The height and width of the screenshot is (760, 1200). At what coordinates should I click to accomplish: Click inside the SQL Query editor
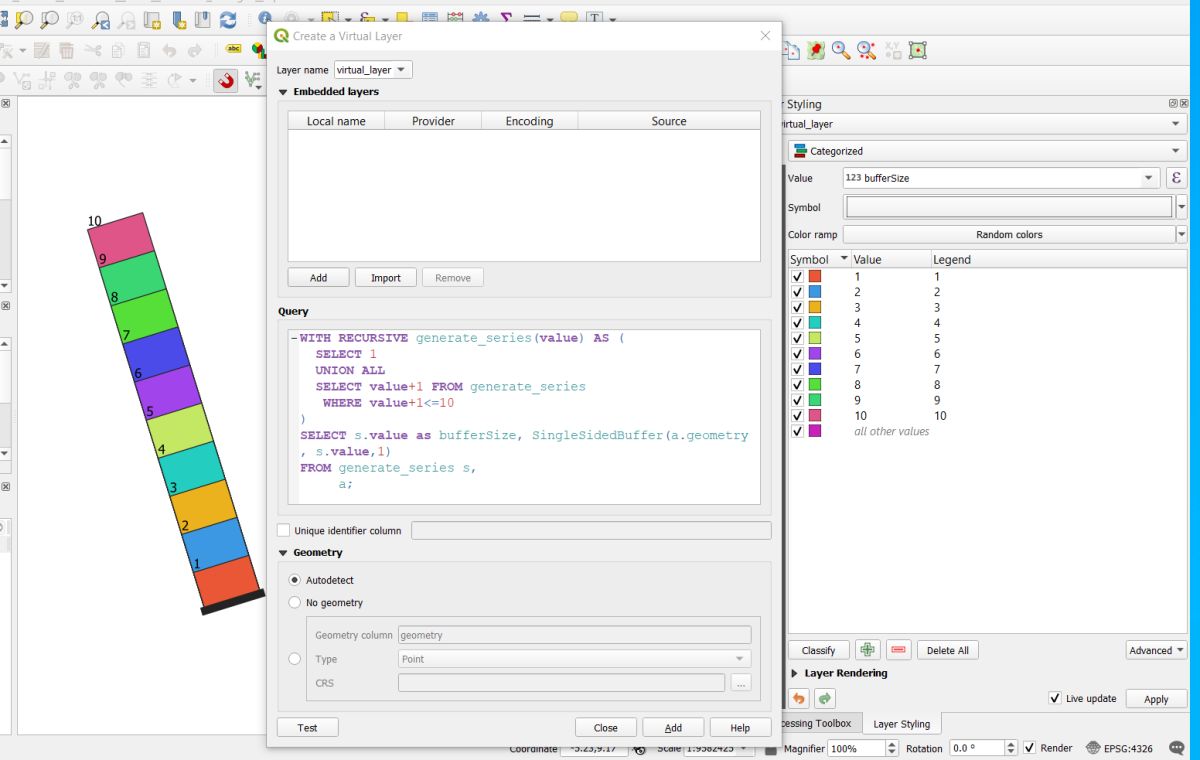524,415
